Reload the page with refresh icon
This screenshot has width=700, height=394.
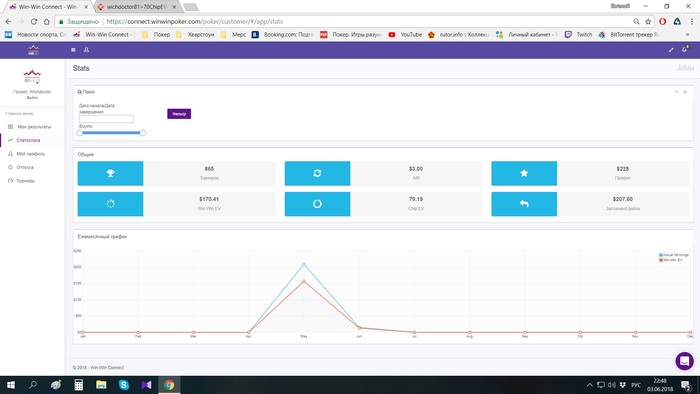[x=34, y=21]
